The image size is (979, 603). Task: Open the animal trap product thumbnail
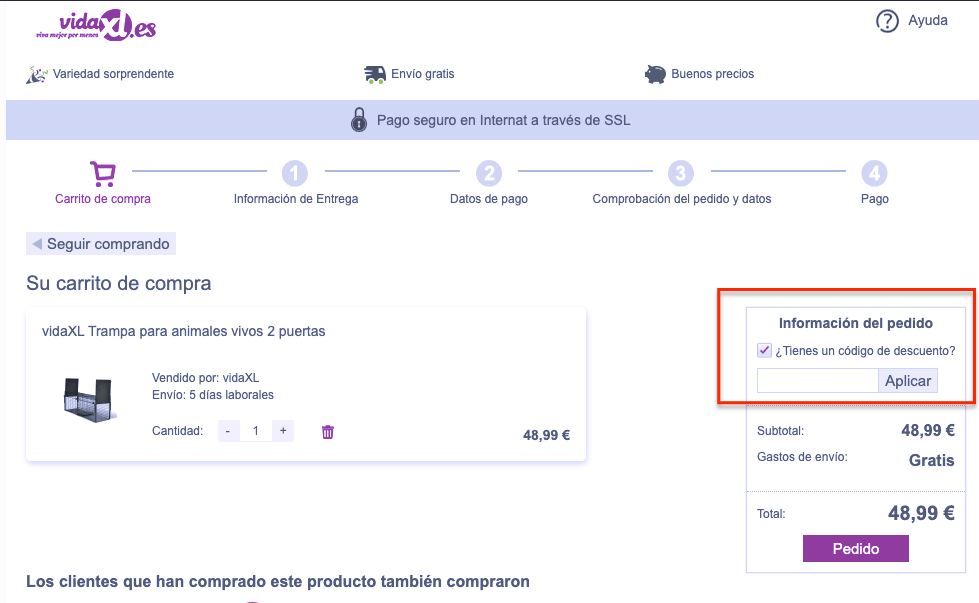(86, 398)
